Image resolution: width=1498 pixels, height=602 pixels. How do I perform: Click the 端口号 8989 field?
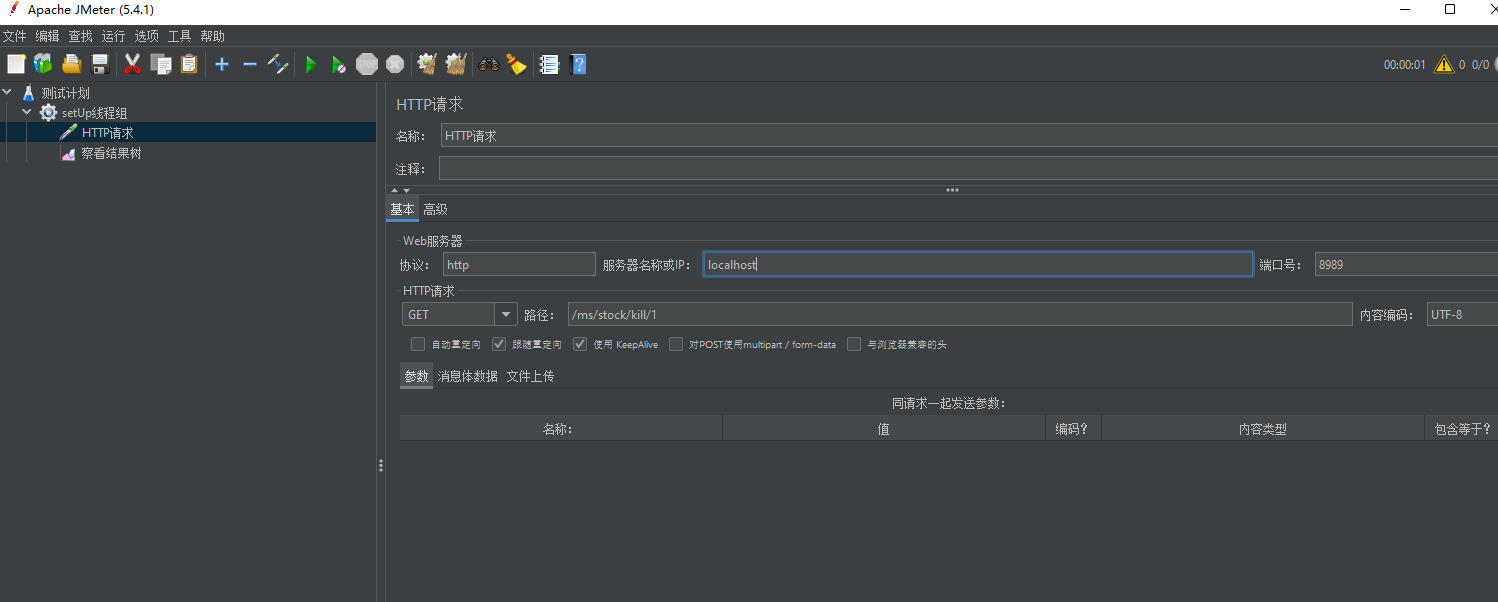pyautogui.click(x=1406, y=264)
